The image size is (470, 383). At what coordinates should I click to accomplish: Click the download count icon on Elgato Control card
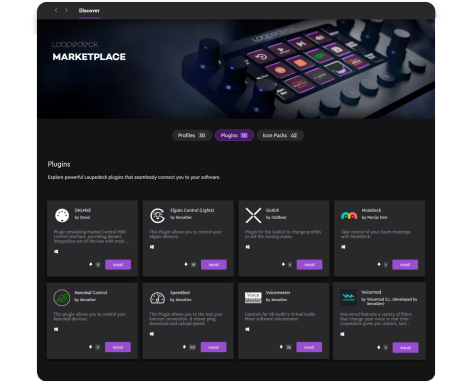point(186,264)
